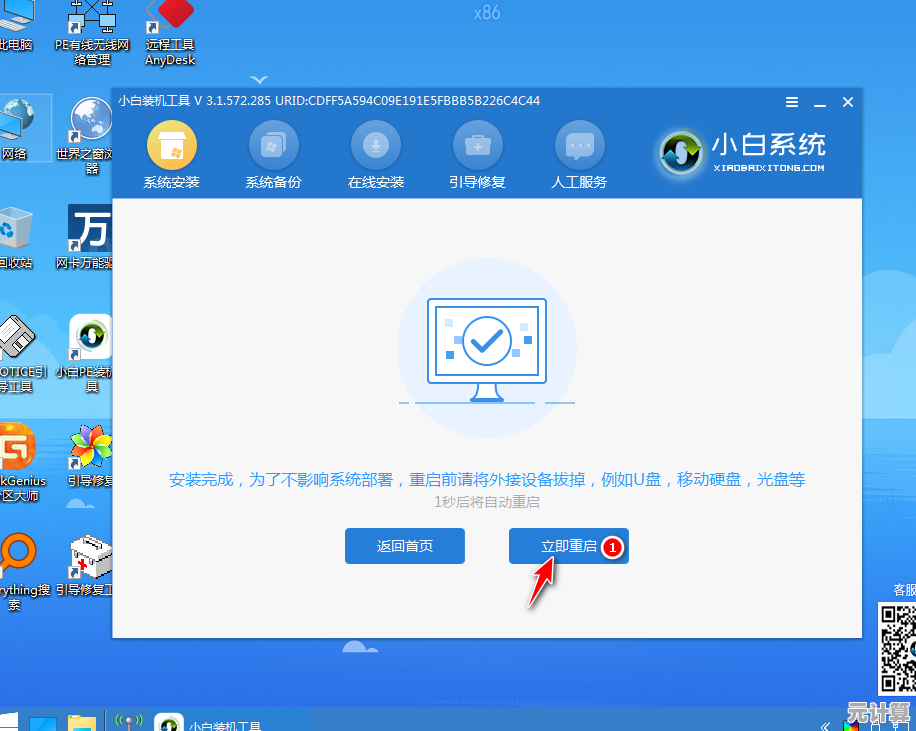Expand the system tray chevron arrows
Screen dimensions: 916x731
pyautogui.click(x=826, y=726)
